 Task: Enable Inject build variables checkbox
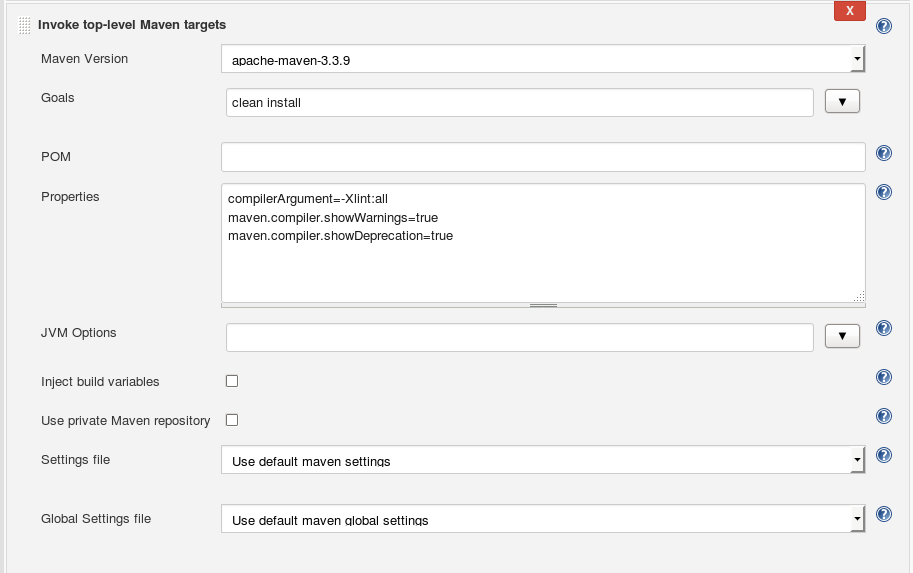coord(232,381)
